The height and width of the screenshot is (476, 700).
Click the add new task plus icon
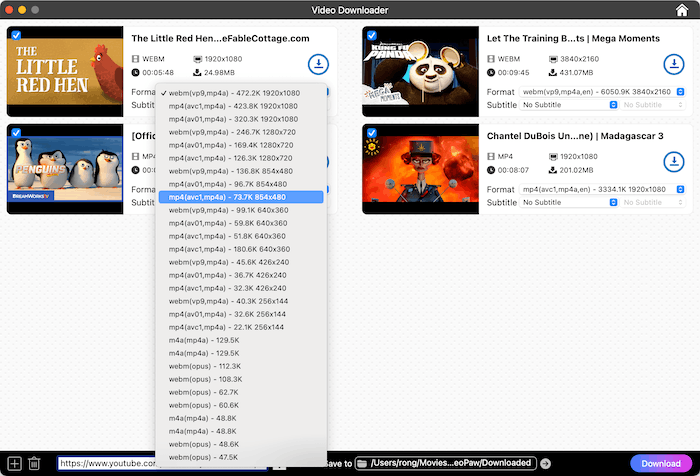pyautogui.click(x=14, y=463)
